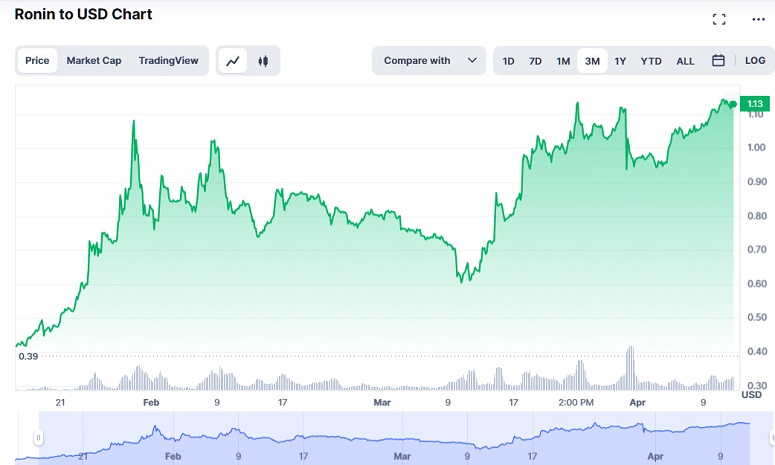Click the green 1.13 current price tag

(755, 104)
